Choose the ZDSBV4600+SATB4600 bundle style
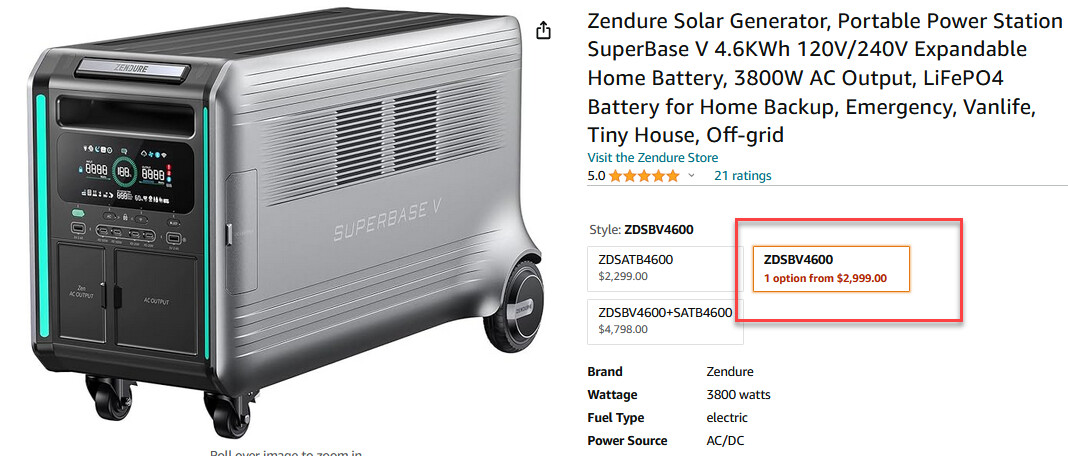The width and height of the screenshot is (1068, 456). [665, 321]
